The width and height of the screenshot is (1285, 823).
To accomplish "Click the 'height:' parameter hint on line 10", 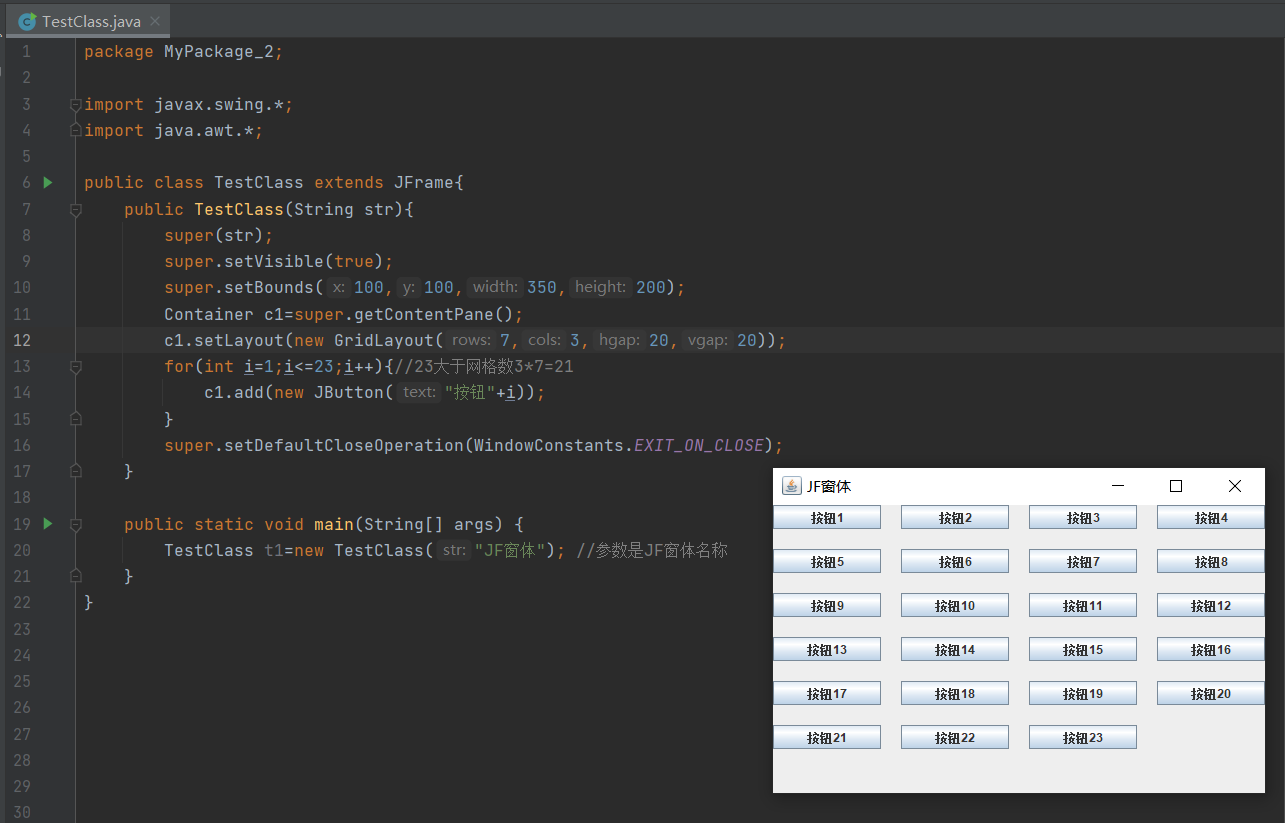I will click(x=600, y=287).
